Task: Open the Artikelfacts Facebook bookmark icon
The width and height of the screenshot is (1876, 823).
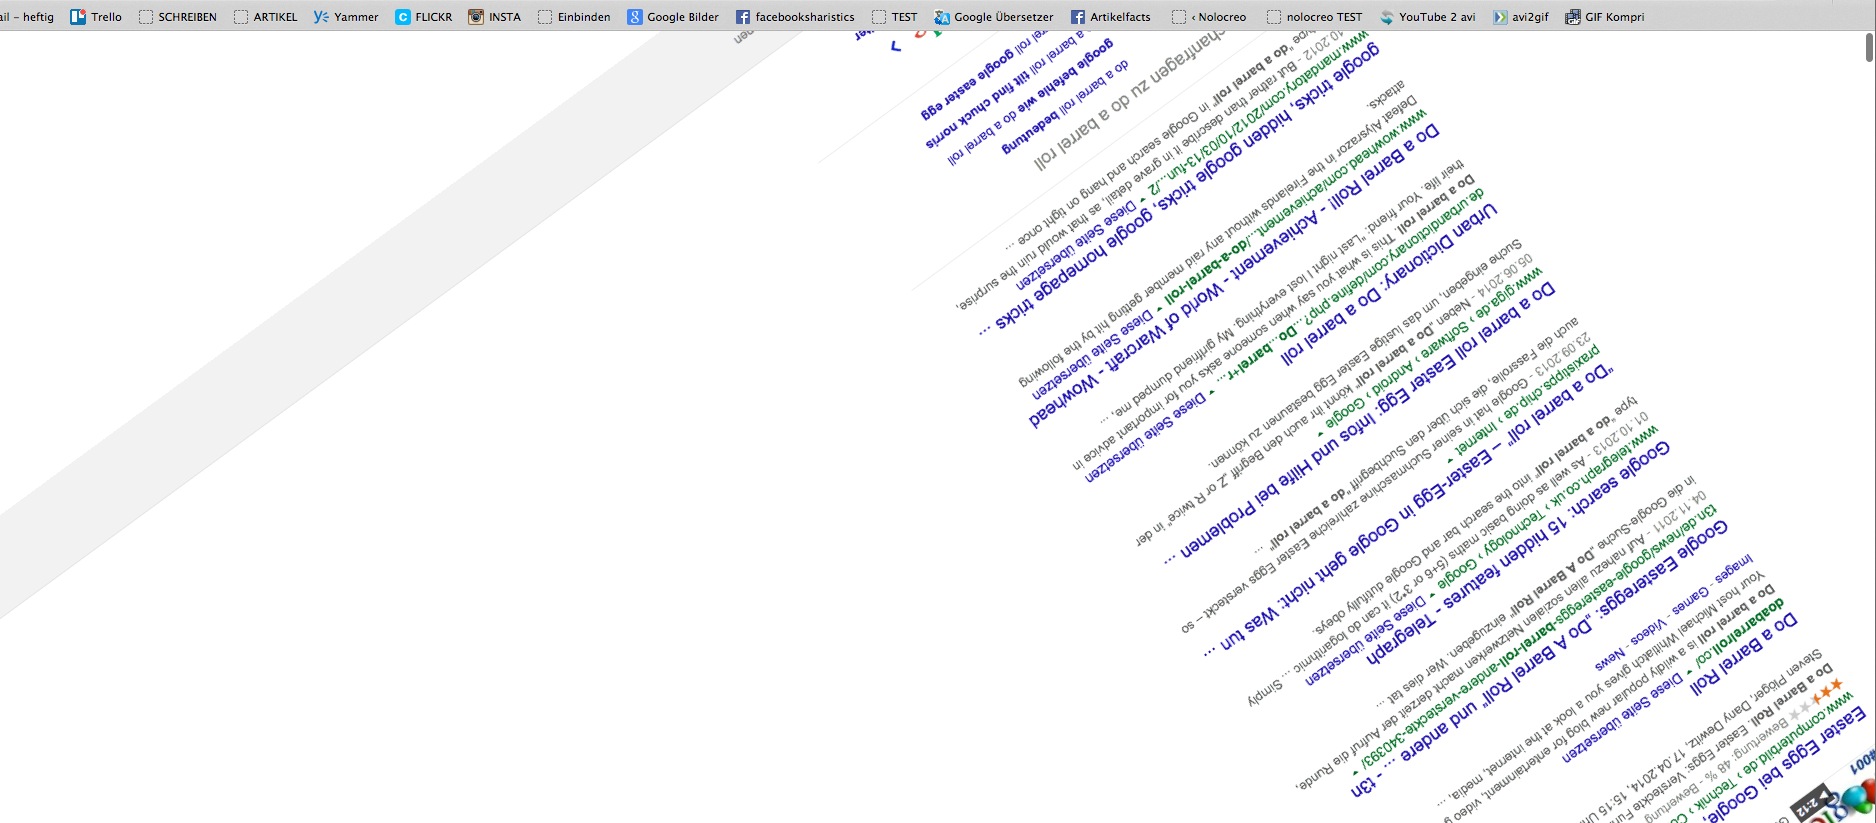Action: pos(1078,17)
